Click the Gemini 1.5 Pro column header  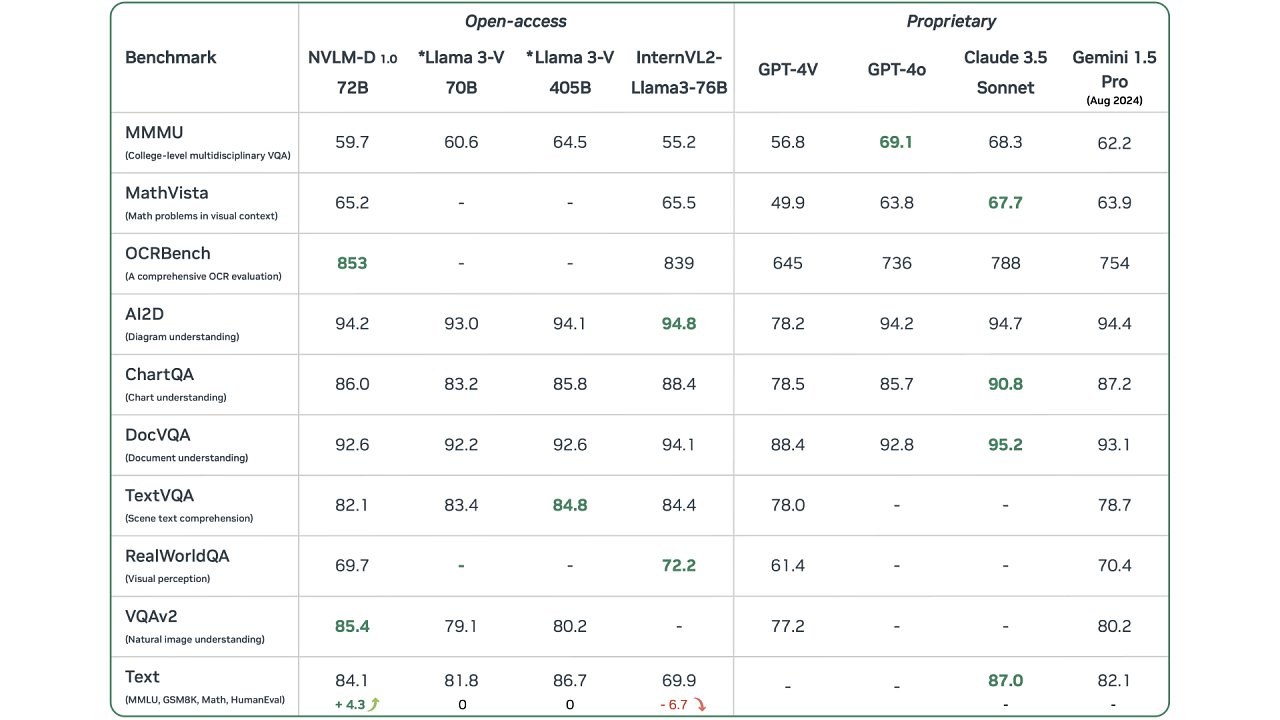tap(1114, 76)
